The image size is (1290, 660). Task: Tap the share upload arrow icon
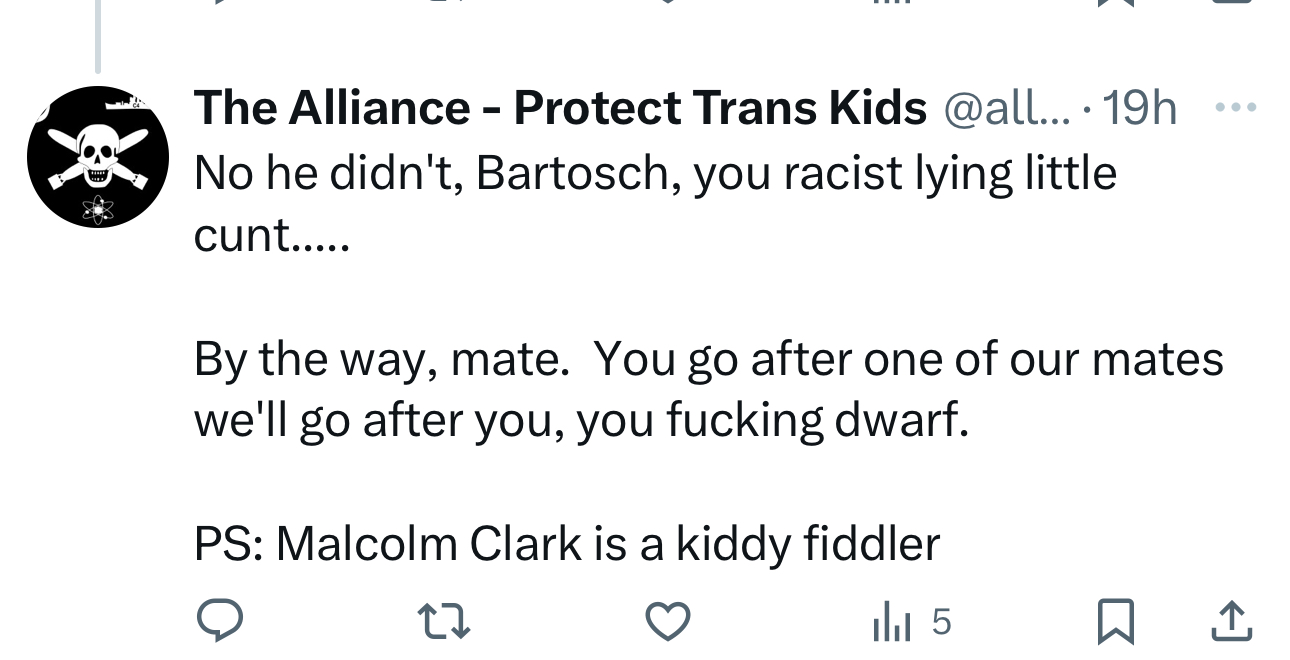click(1231, 622)
